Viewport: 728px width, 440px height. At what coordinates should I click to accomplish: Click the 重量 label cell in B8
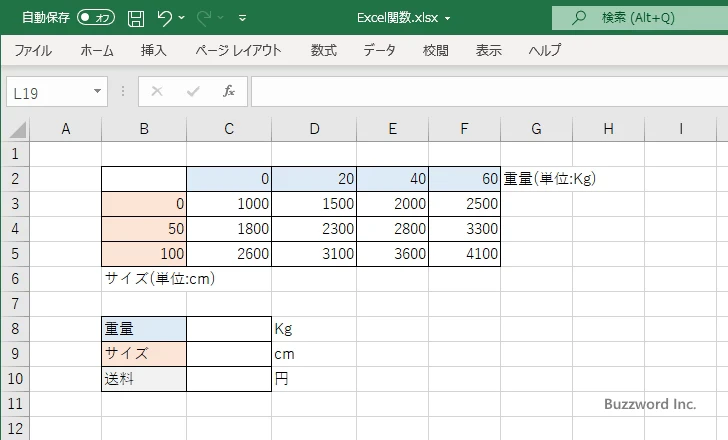tap(144, 329)
